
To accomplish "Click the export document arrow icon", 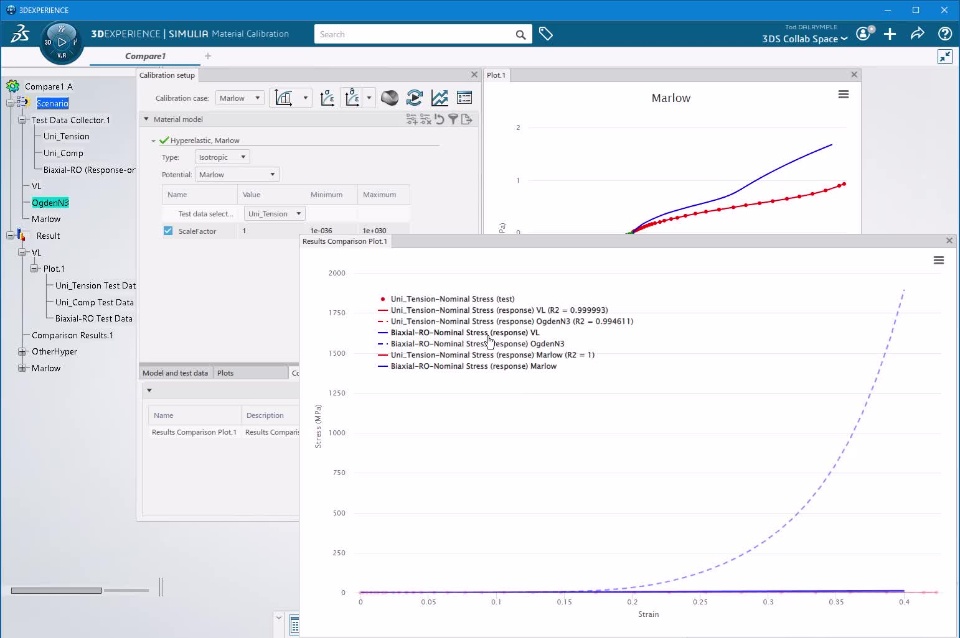I will click(467, 119).
